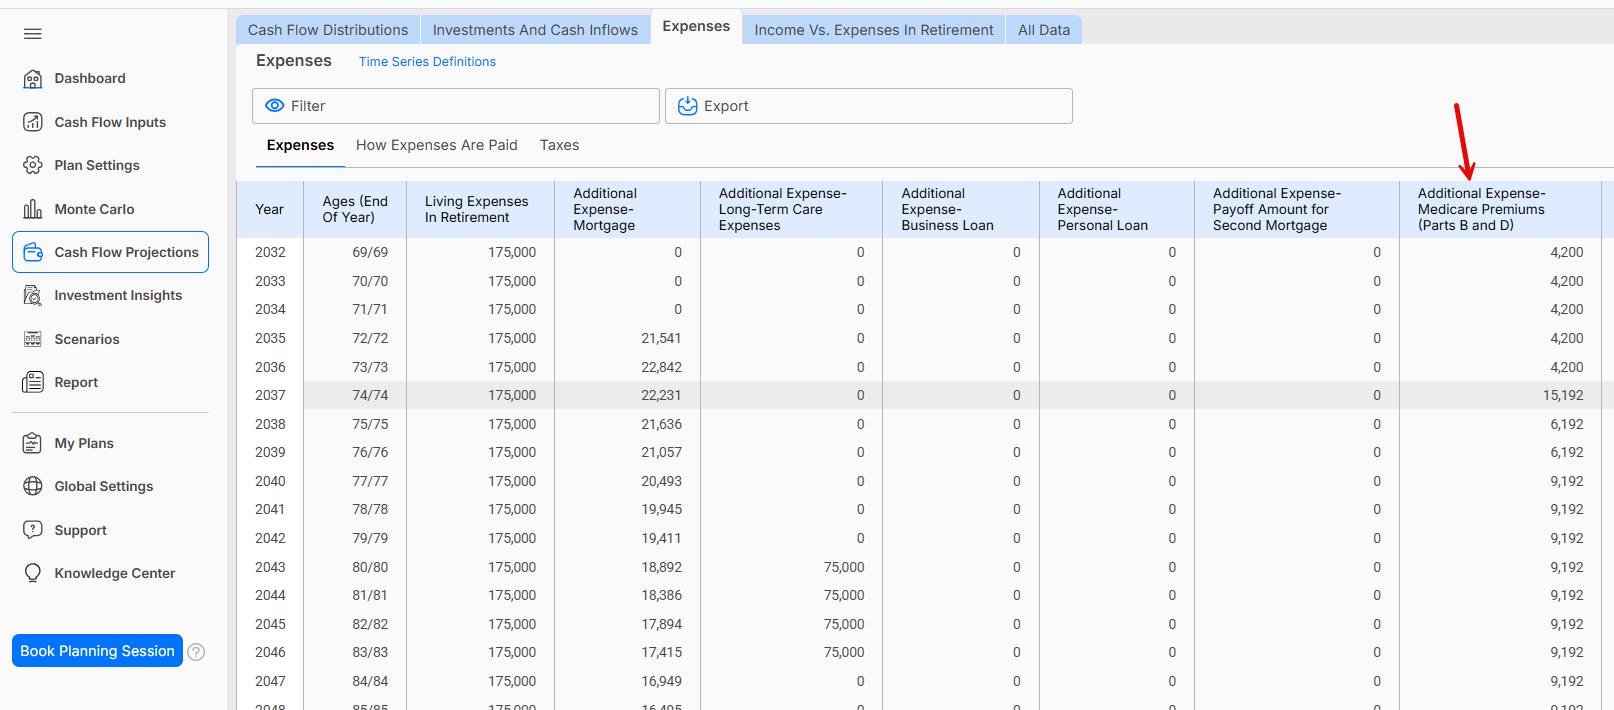The height and width of the screenshot is (710, 1614).
Task: Open Support page
Action: click(80, 530)
